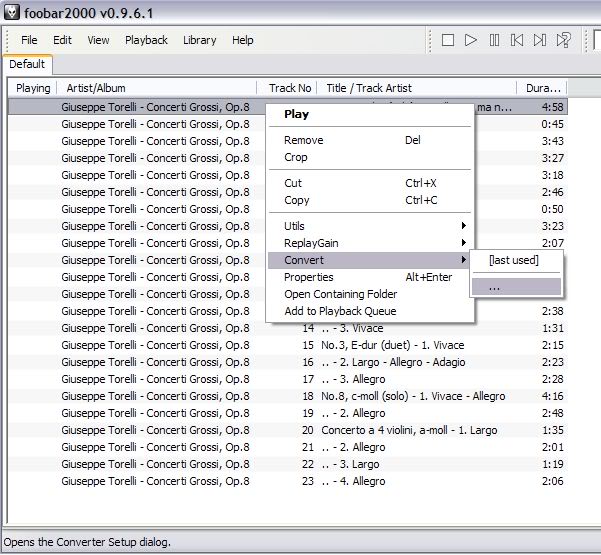Click the 3:18 duration cell
Screen dimensions: 601x555
point(552,175)
